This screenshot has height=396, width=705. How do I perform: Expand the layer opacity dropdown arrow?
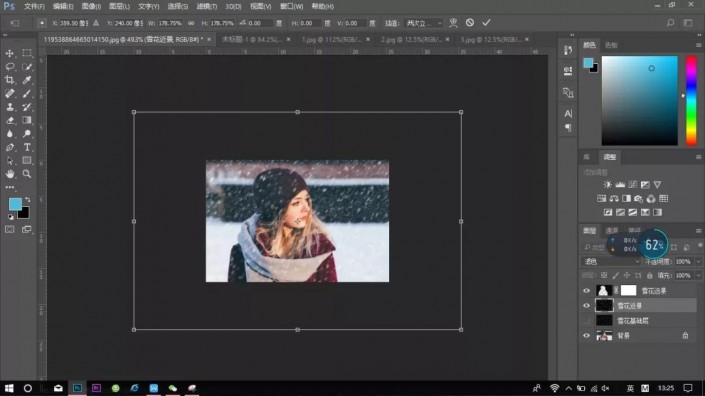[x=698, y=262]
